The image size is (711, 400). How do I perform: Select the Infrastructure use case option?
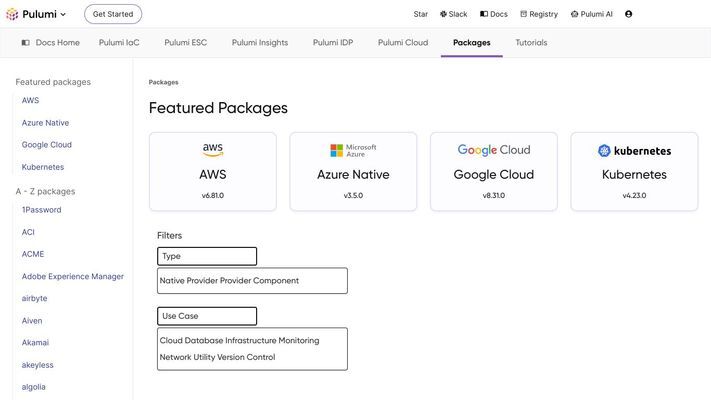[x=251, y=341]
